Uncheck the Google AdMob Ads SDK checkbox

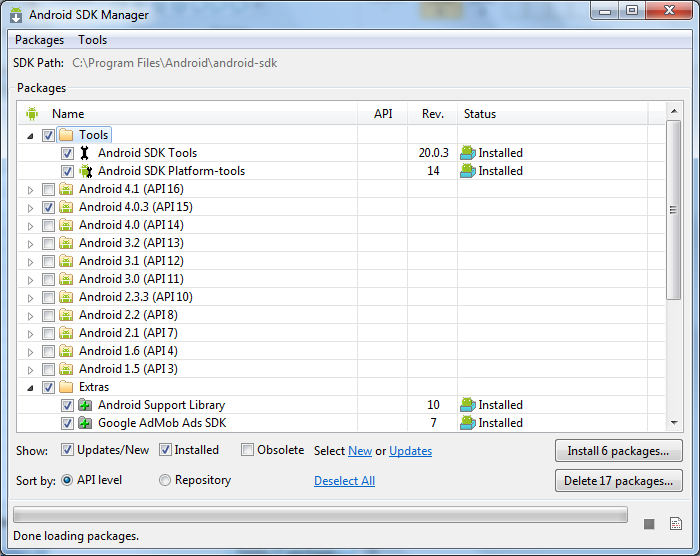67,423
